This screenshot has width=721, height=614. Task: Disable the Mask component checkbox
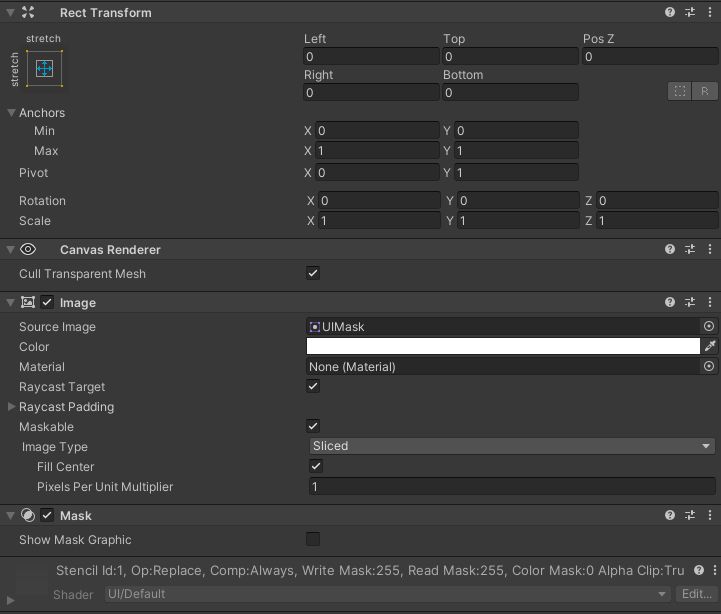[47, 515]
